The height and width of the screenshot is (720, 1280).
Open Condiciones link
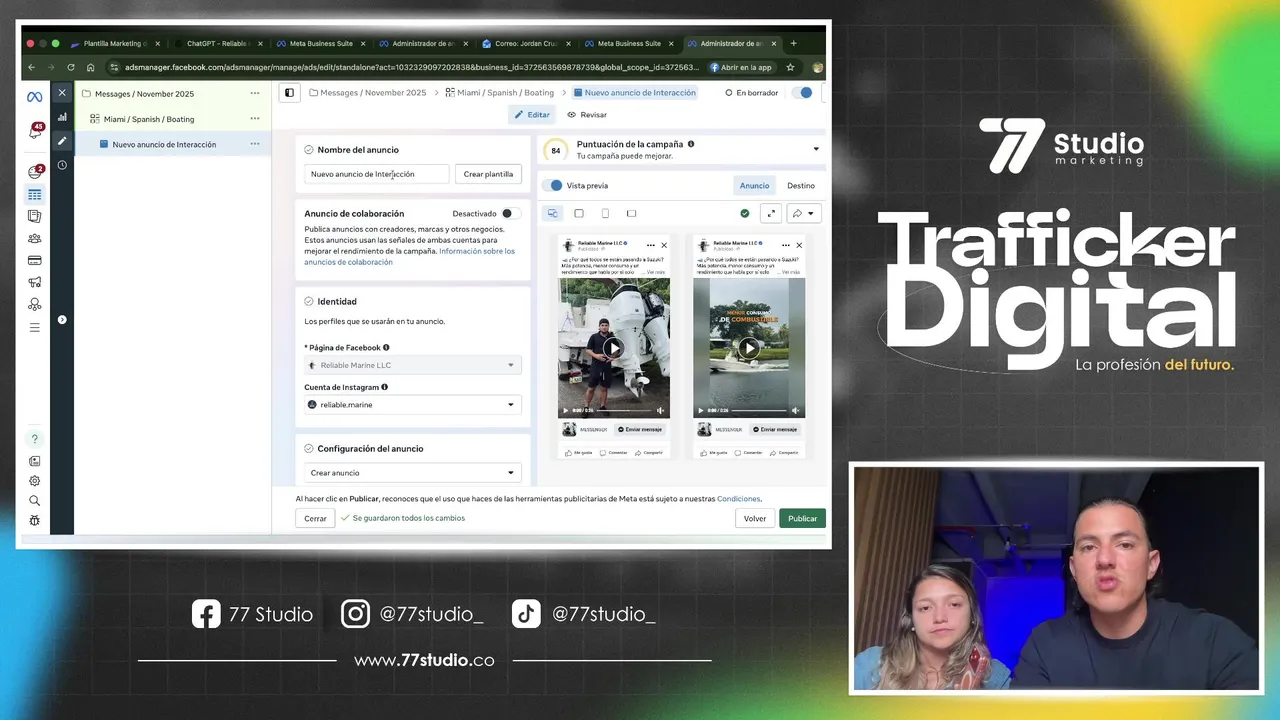pyautogui.click(x=739, y=498)
